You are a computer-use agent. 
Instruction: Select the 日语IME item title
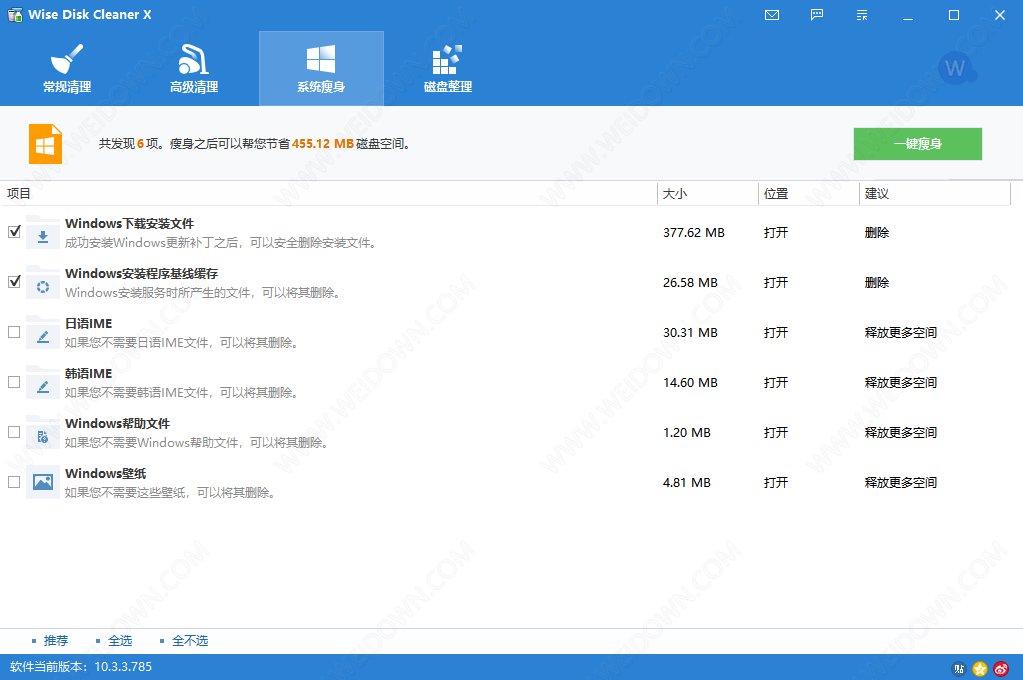[89, 324]
